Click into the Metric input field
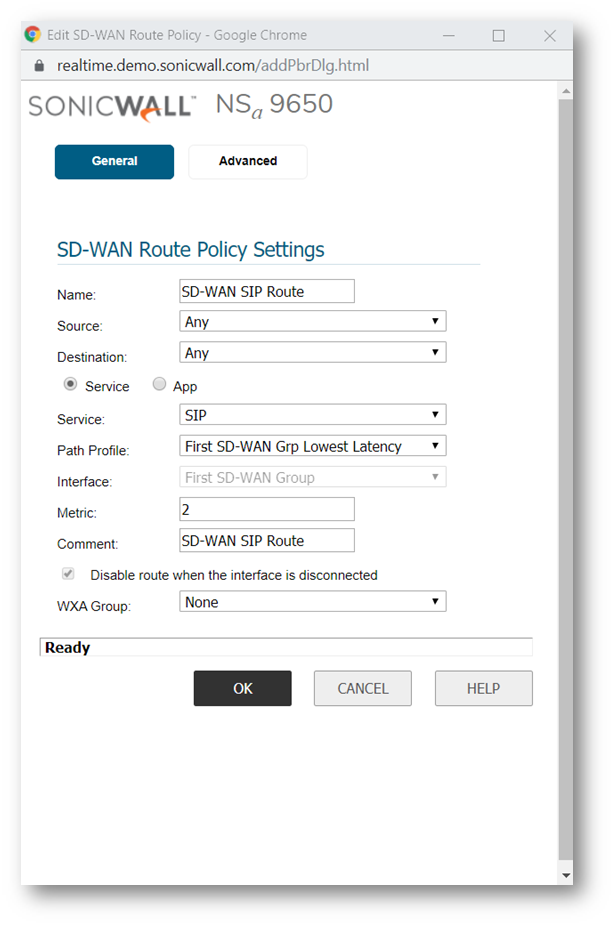Image resolution: width=615 pixels, height=927 pixels. click(266, 509)
